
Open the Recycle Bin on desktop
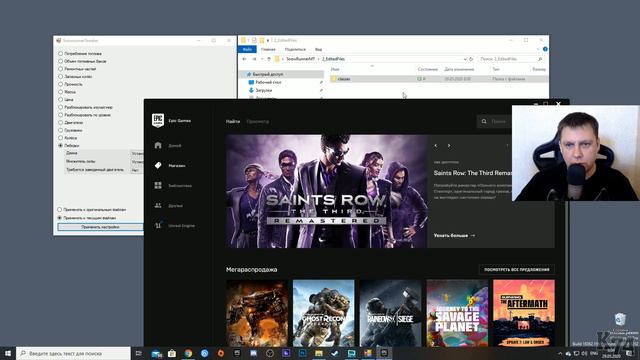pos(620,319)
